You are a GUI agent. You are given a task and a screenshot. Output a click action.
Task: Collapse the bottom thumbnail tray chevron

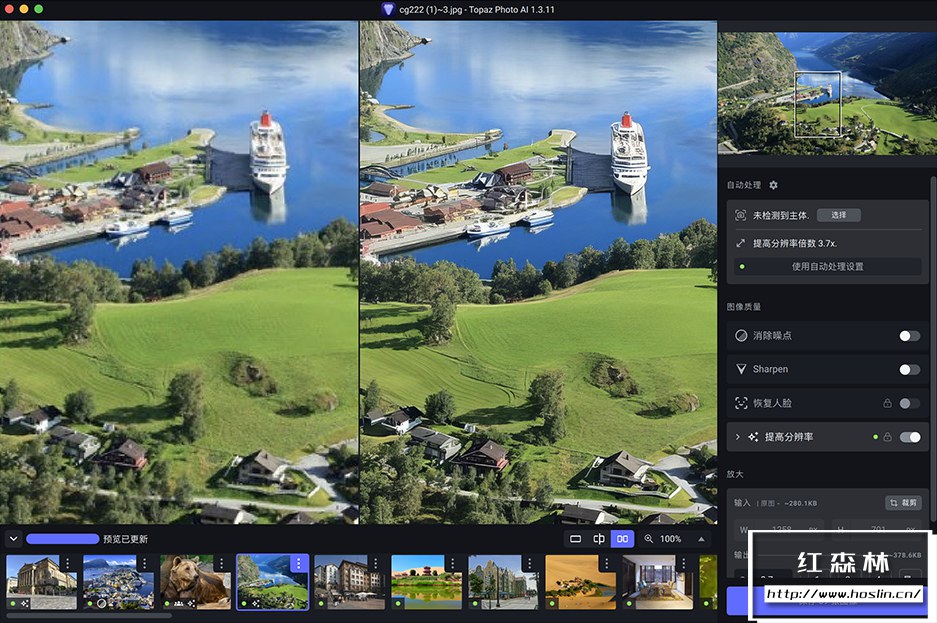[13, 539]
